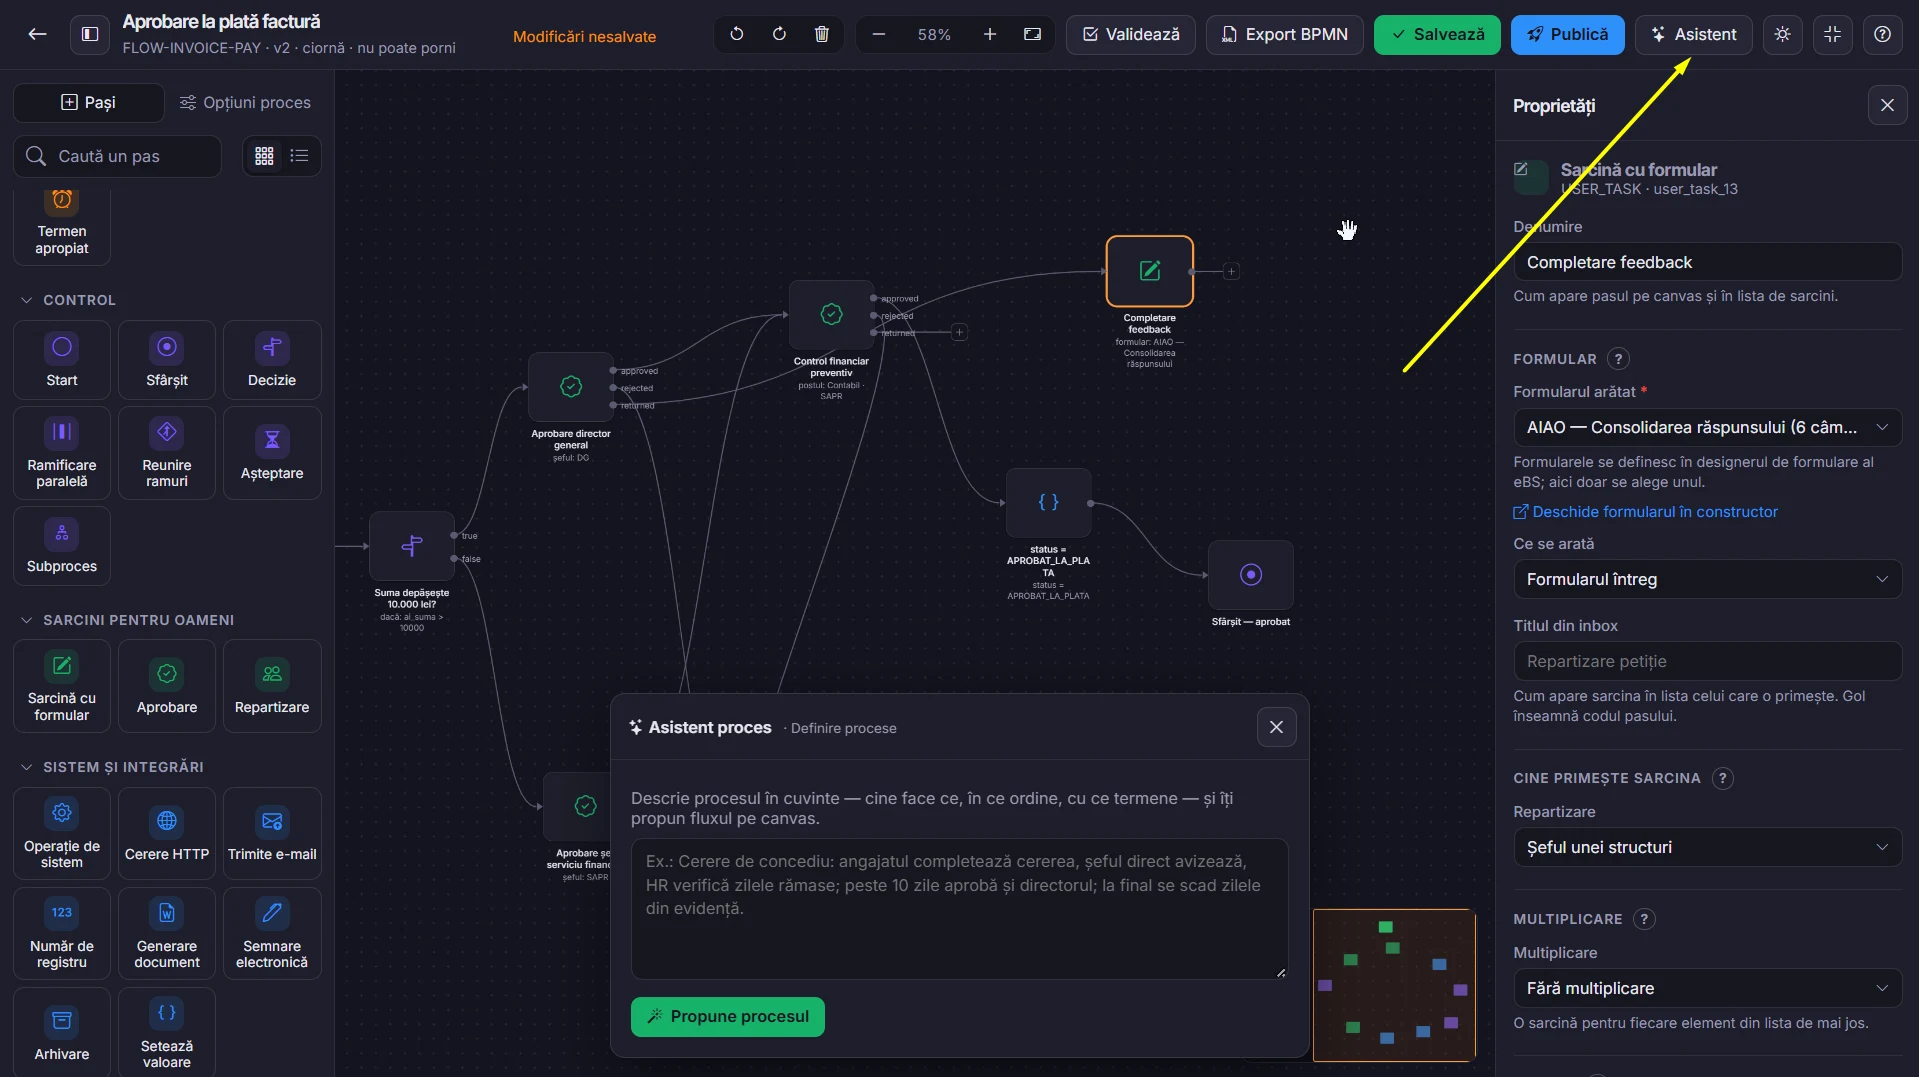
Task: Zoom out with the minus button
Action: click(879, 34)
